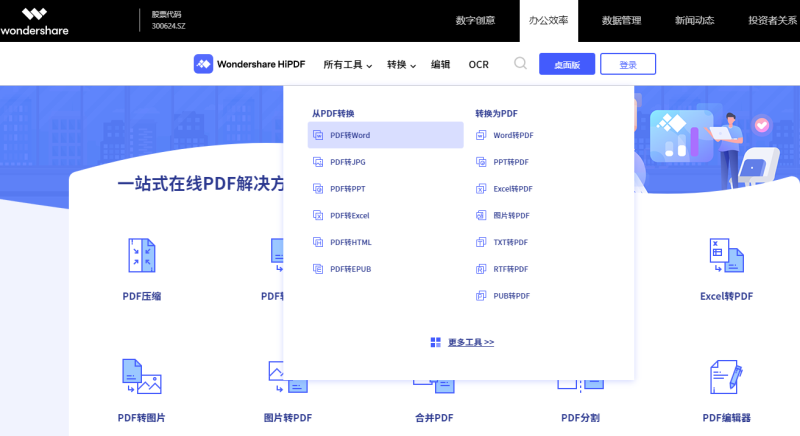Click the PDF转HTML icon in dropdown

point(318,242)
